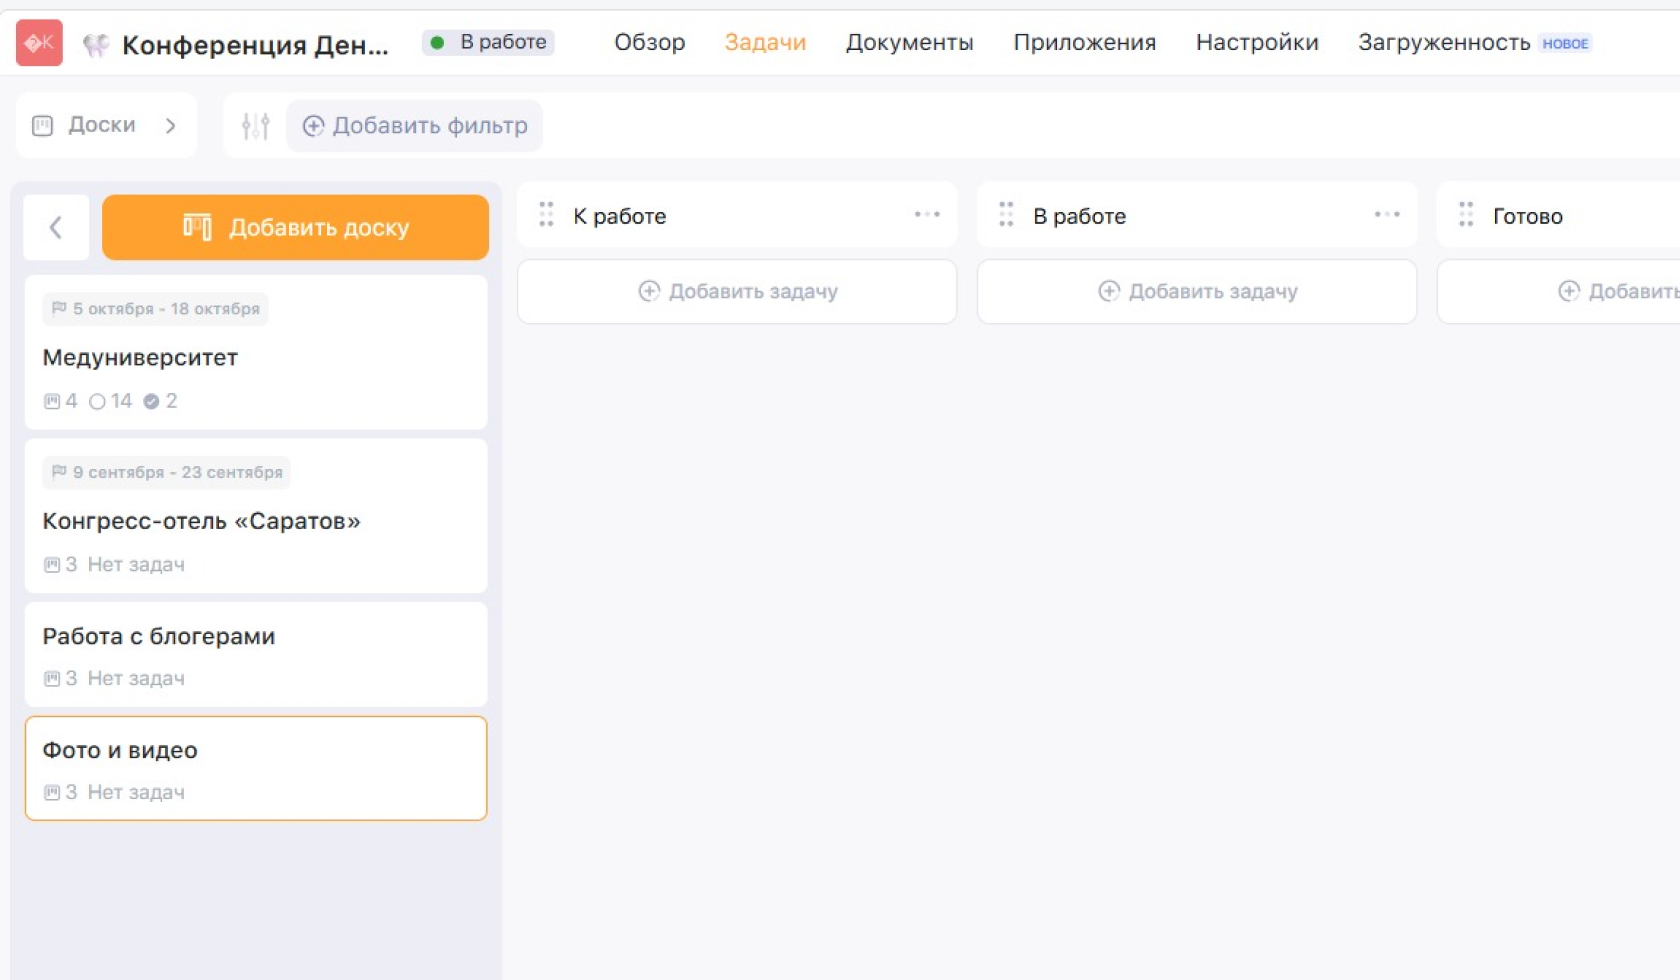The height and width of the screenshot is (980, 1680).
Task: Click the project emoji icon beside the title
Action: tap(95, 44)
